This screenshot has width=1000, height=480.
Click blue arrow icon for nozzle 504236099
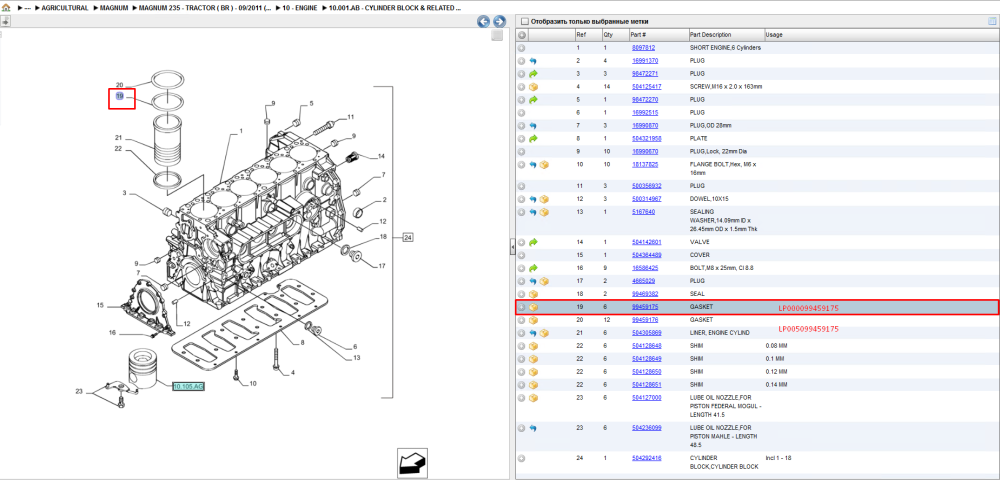point(533,428)
